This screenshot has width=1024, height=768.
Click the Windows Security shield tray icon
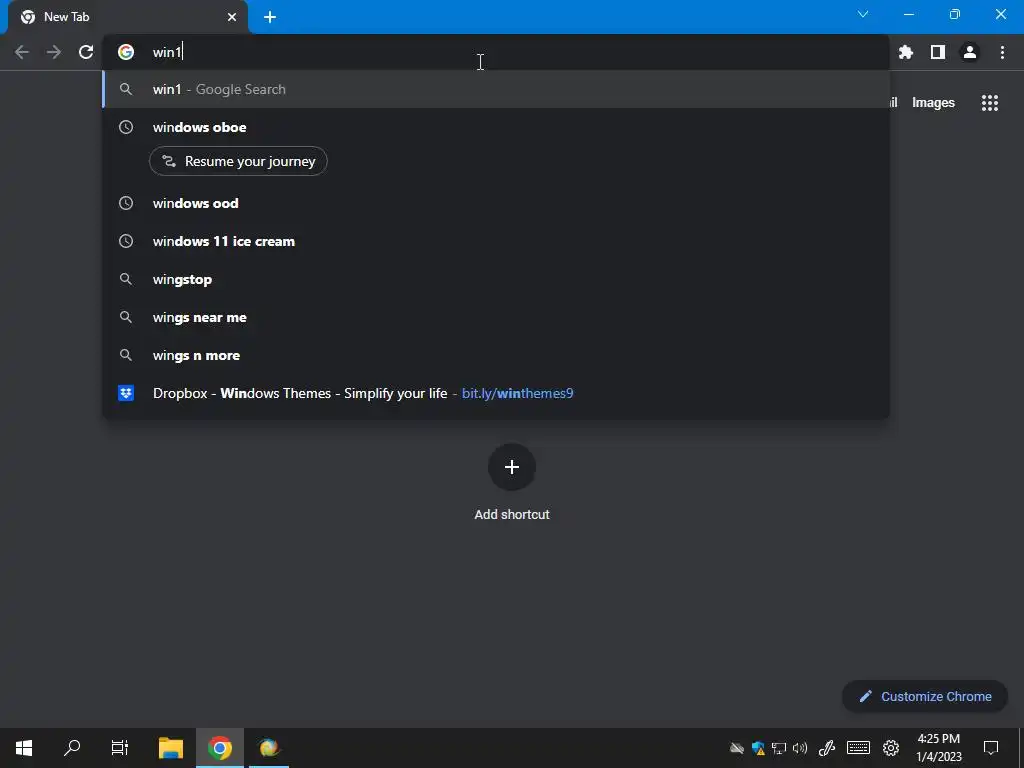758,748
